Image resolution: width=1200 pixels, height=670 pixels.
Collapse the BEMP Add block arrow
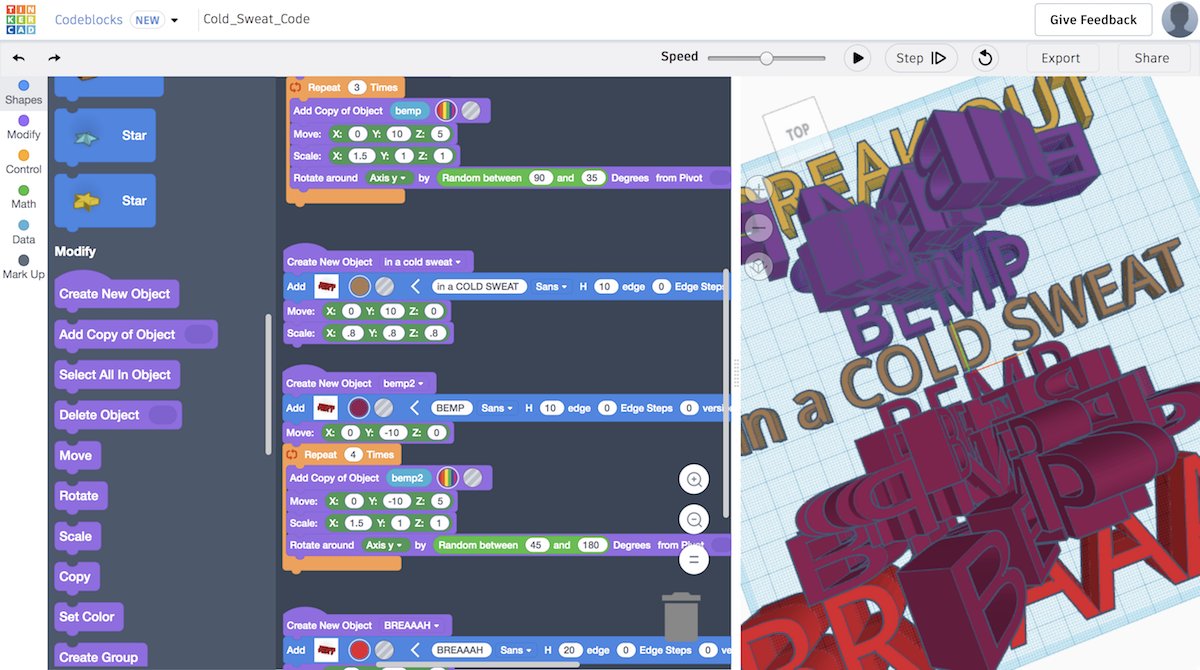tap(415, 408)
